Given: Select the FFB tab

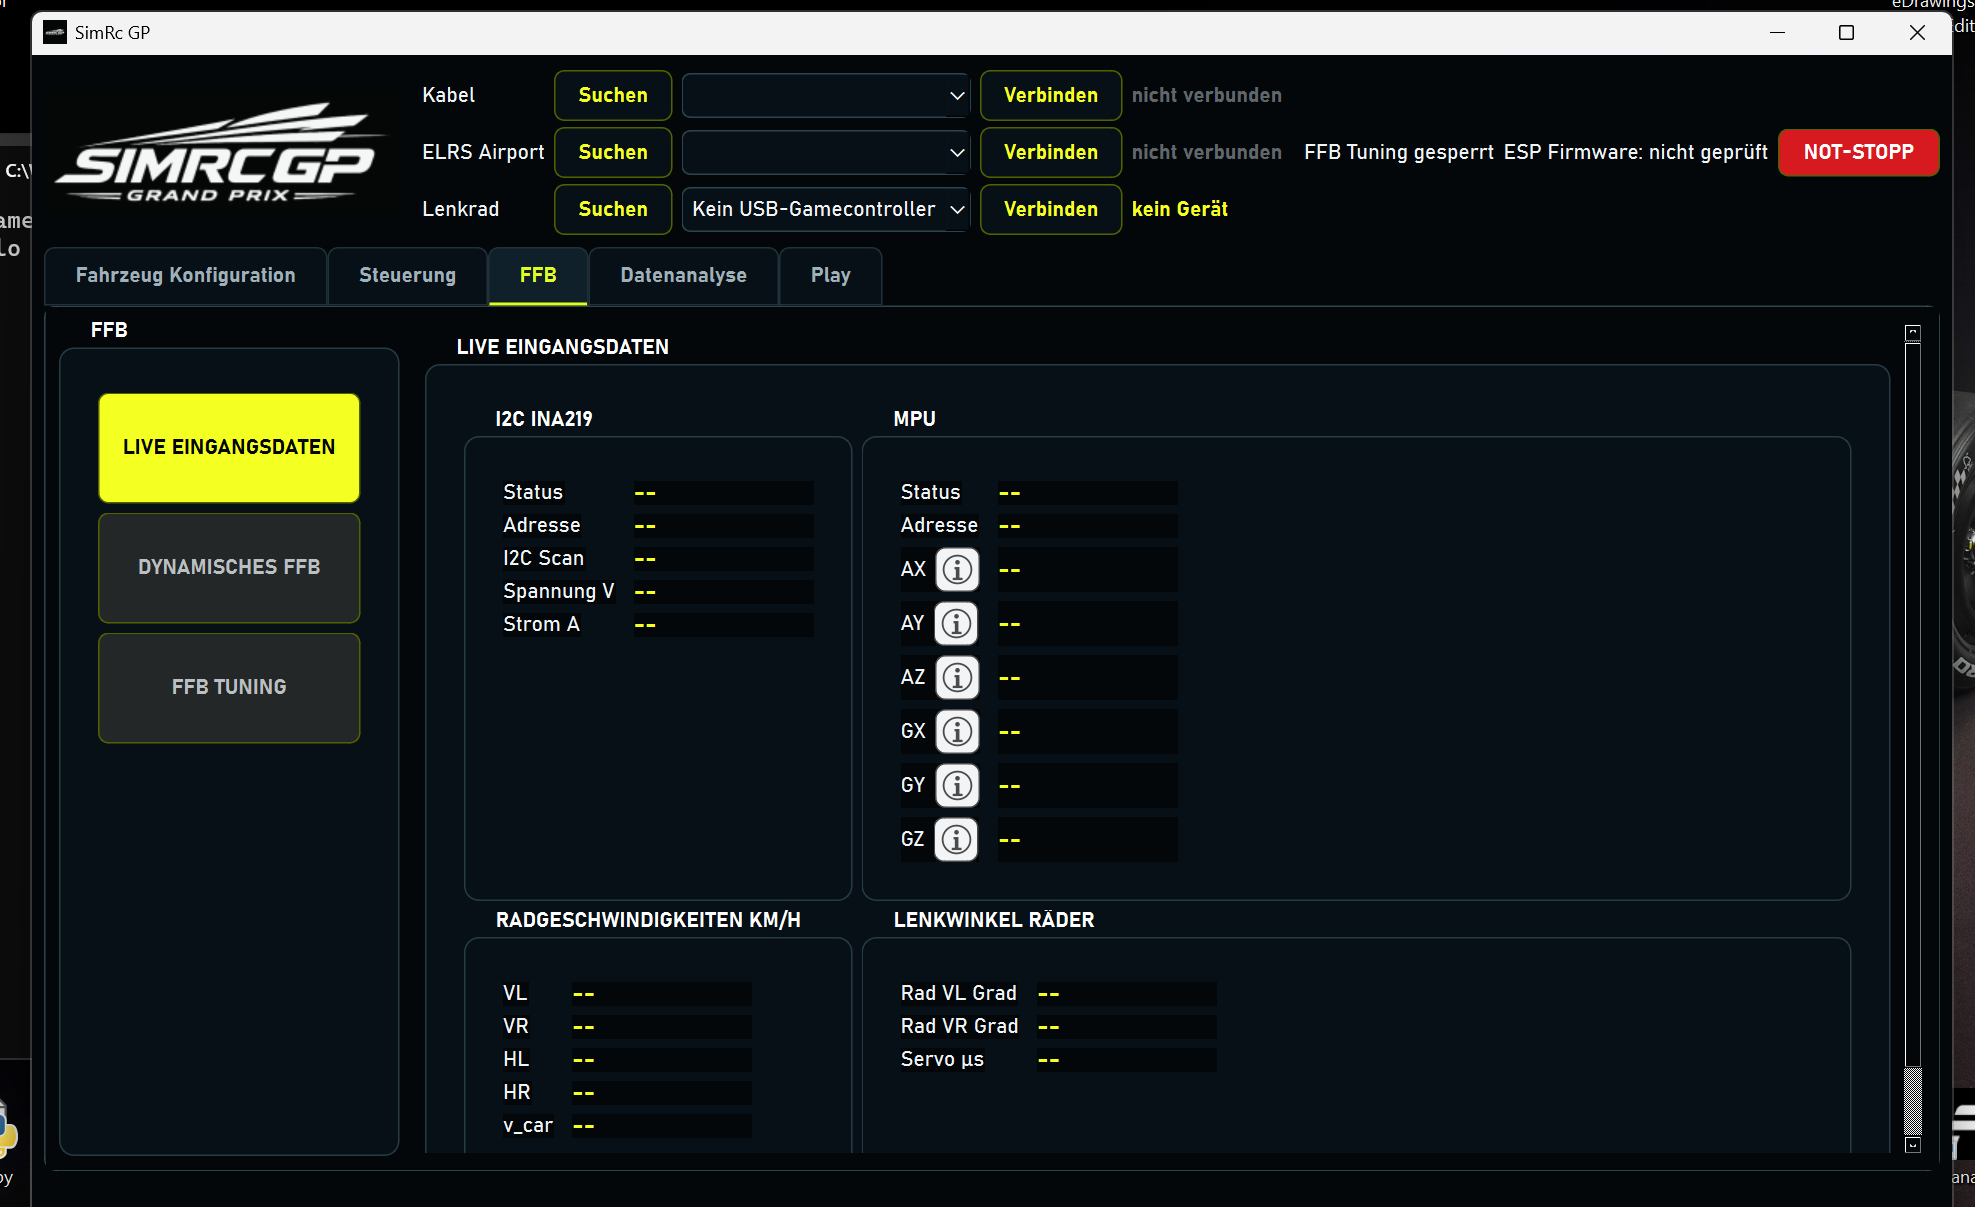Looking at the screenshot, I should [x=538, y=275].
